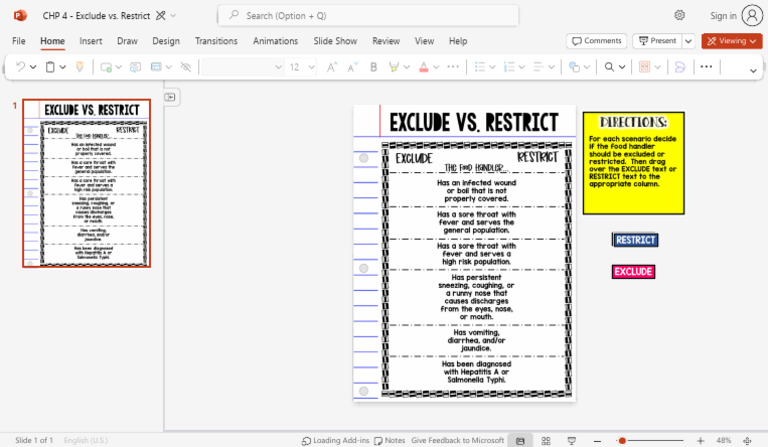Click the numbered list icon

pyautogui.click(x=509, y=67)
